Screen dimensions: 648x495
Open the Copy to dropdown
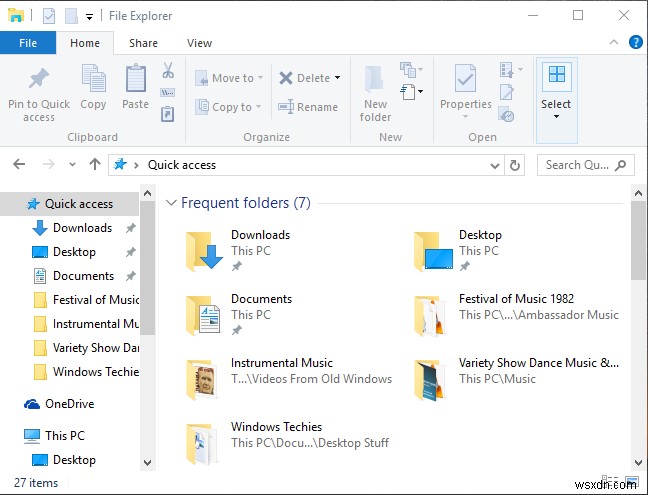[x=228, y=107]
